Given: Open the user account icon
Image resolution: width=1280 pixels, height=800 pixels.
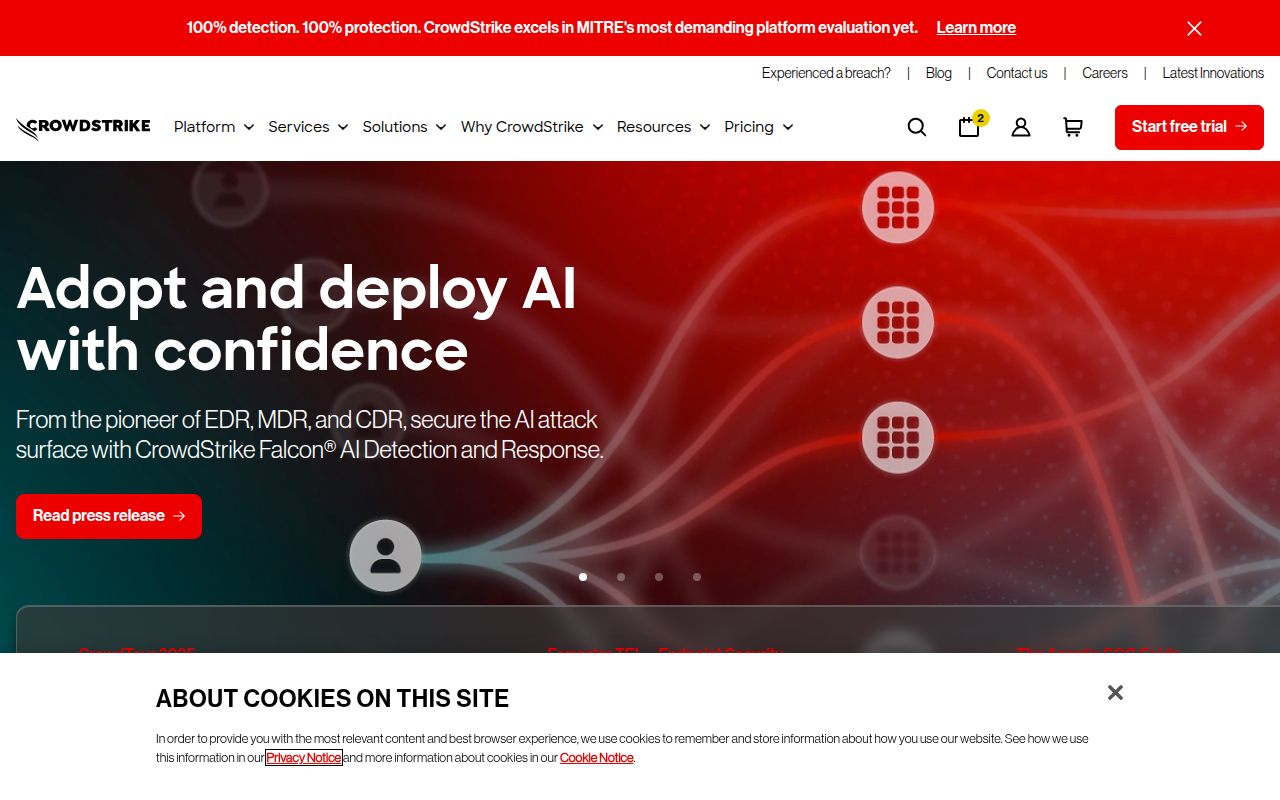Looking at the screenshot, I should [1020, 127].
